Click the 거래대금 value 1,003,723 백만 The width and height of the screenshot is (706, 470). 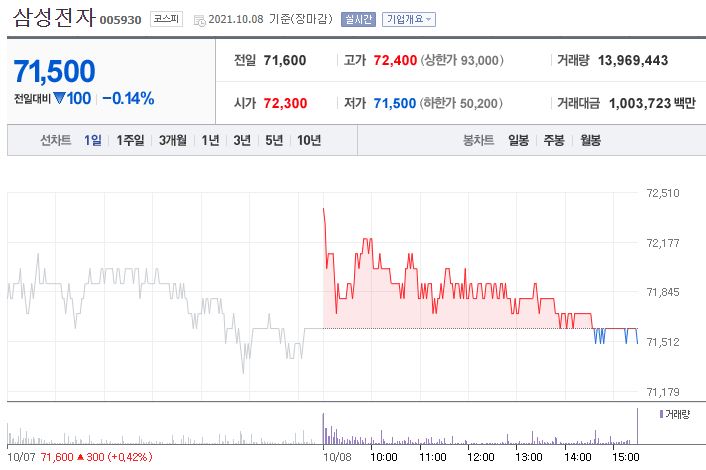[652, 104]
